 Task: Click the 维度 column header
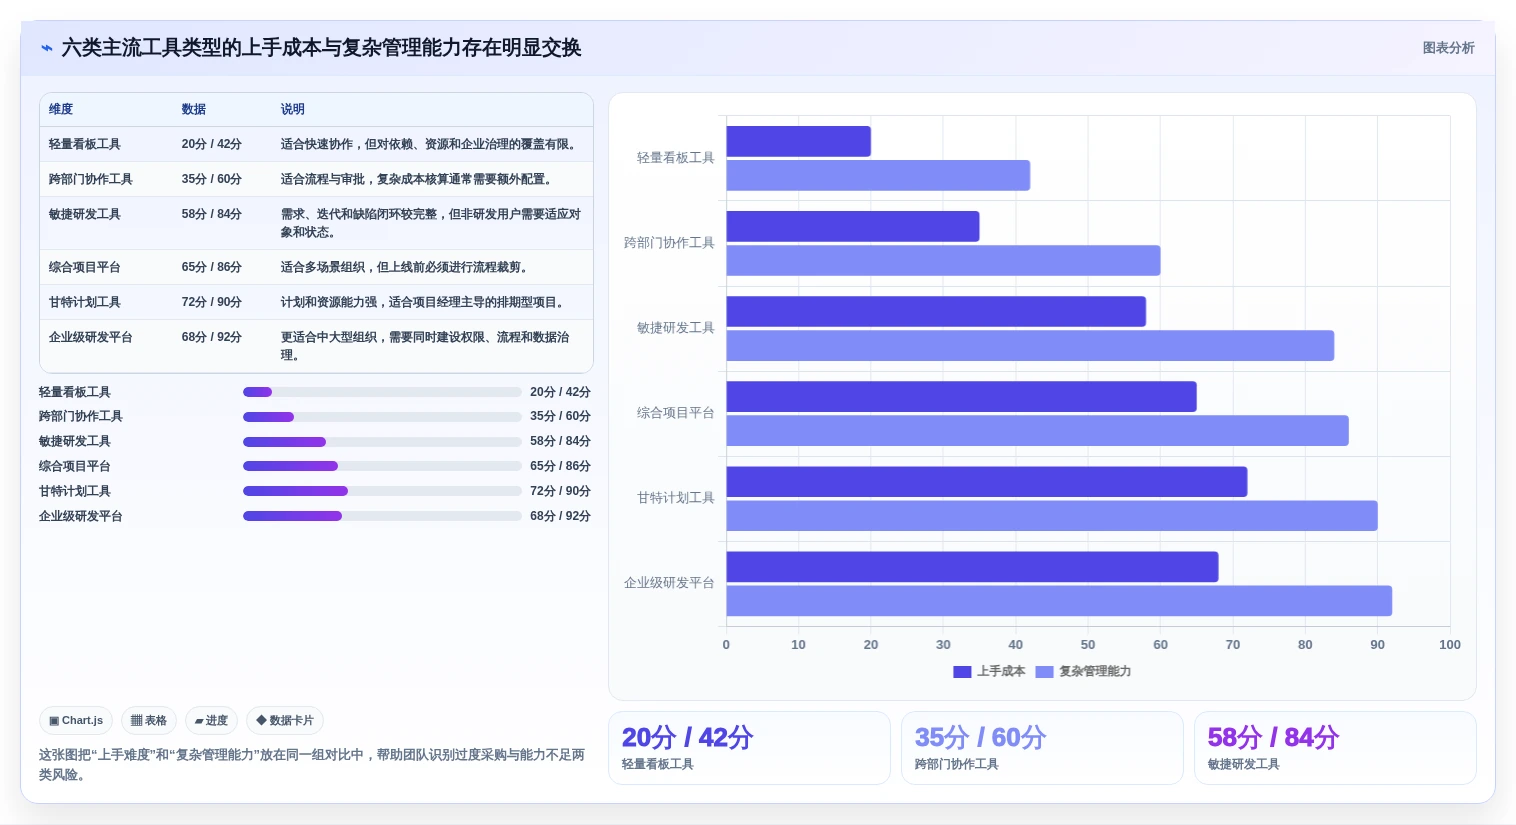[x=61, y=109]
